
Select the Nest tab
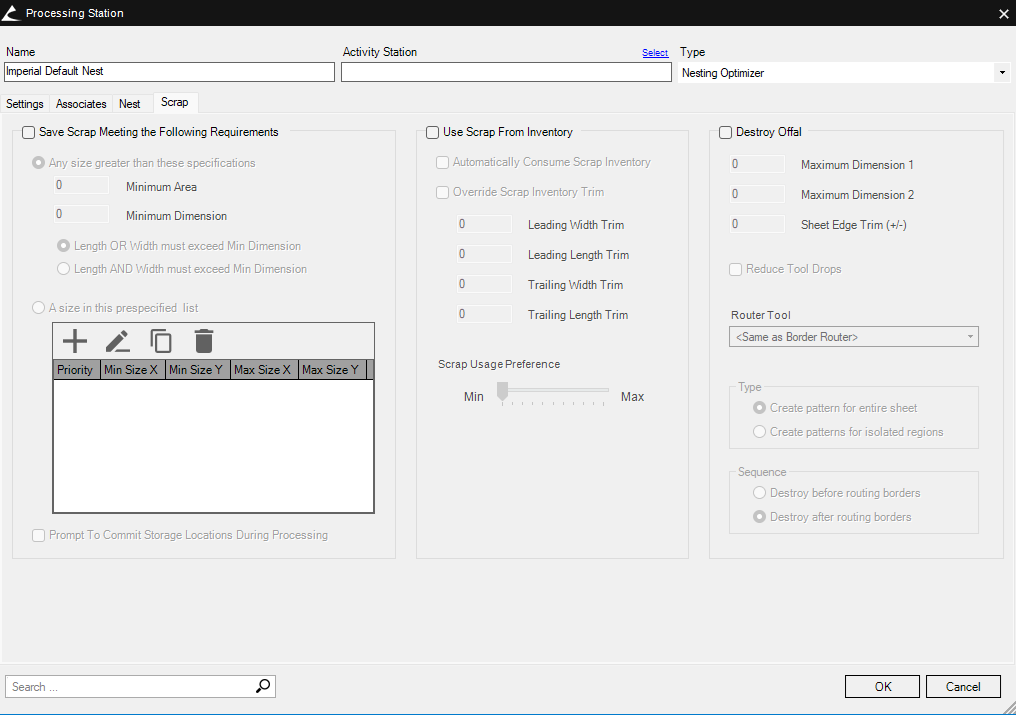coord(130,104)
